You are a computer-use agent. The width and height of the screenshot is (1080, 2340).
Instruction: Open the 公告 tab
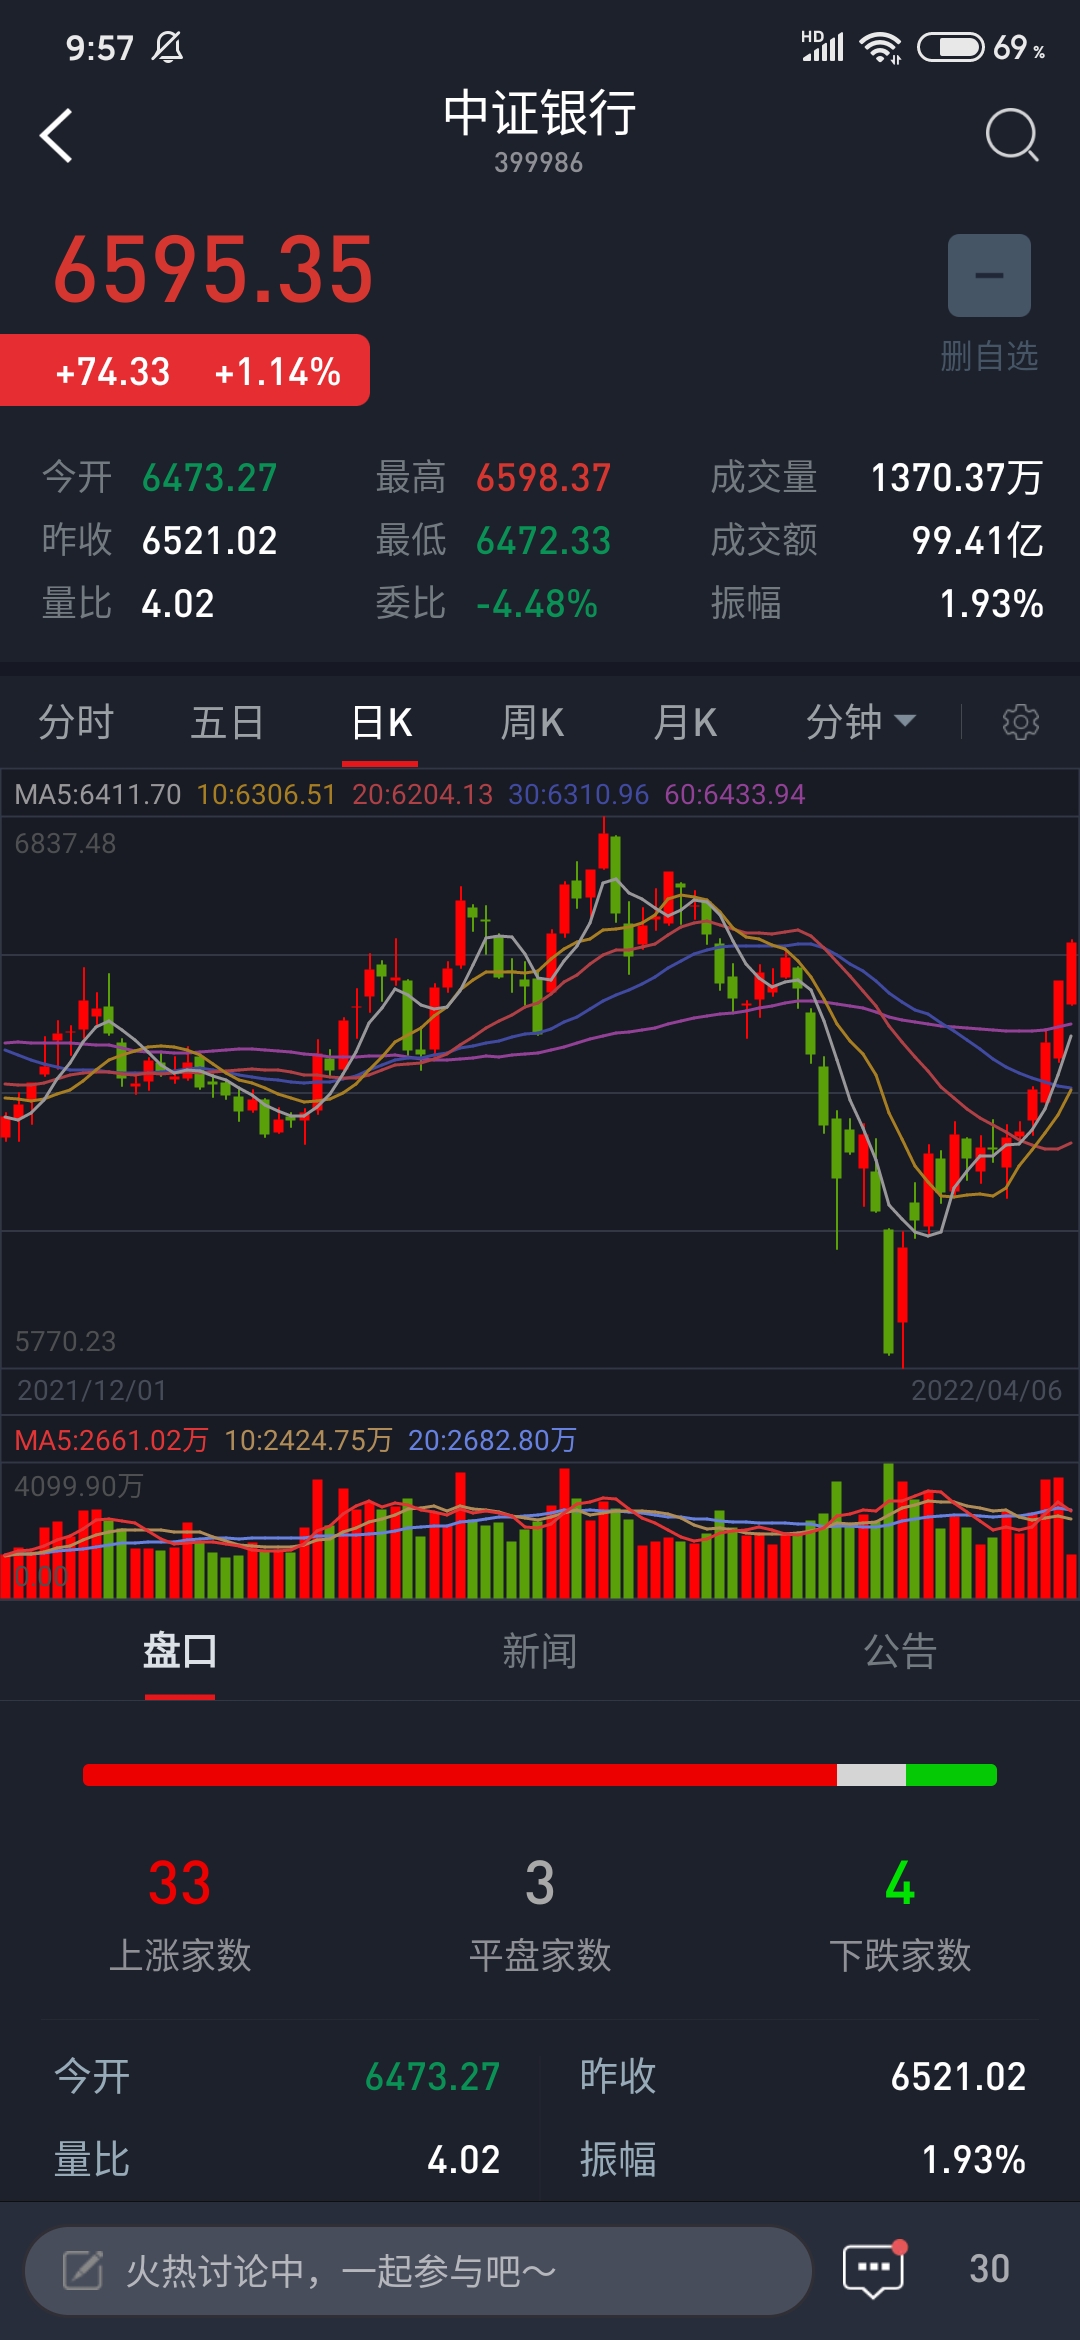pyautogui.click(x=900, y=1651)
